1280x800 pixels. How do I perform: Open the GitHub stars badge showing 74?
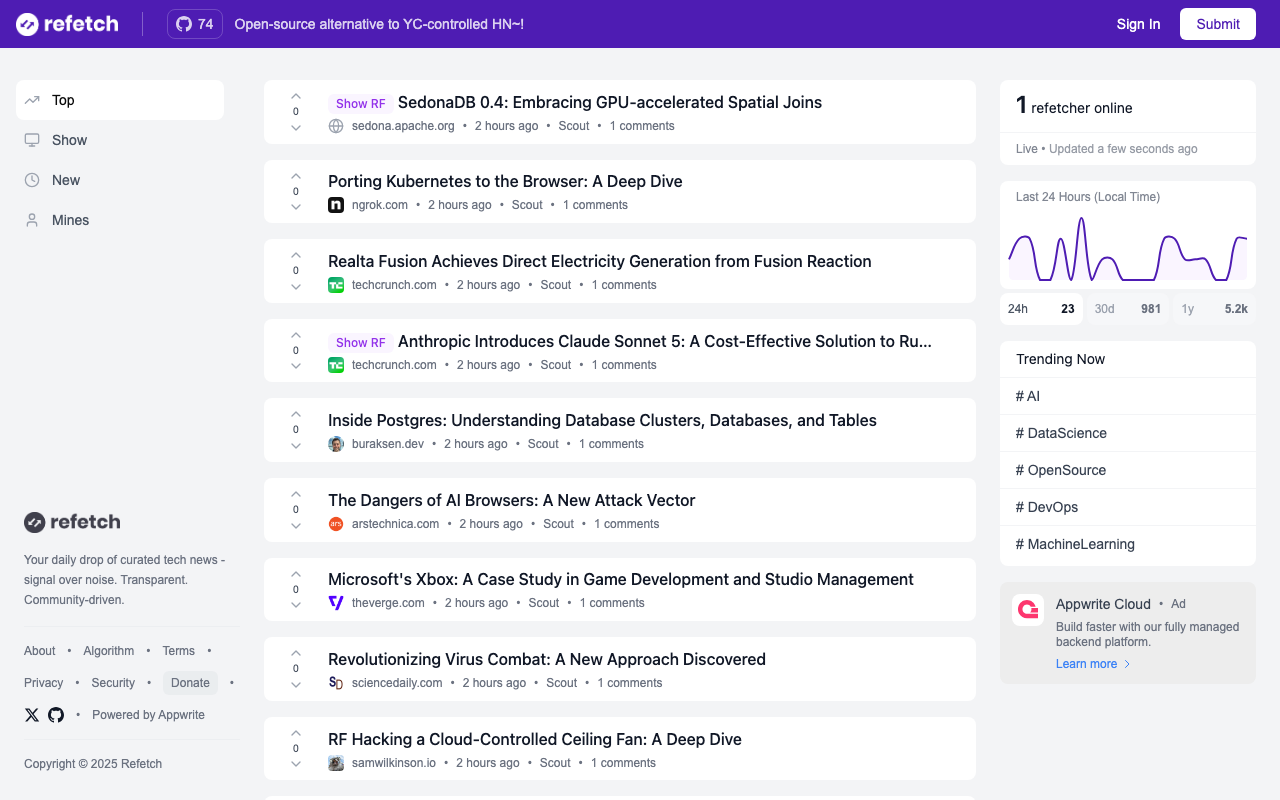tap(195, 24)
